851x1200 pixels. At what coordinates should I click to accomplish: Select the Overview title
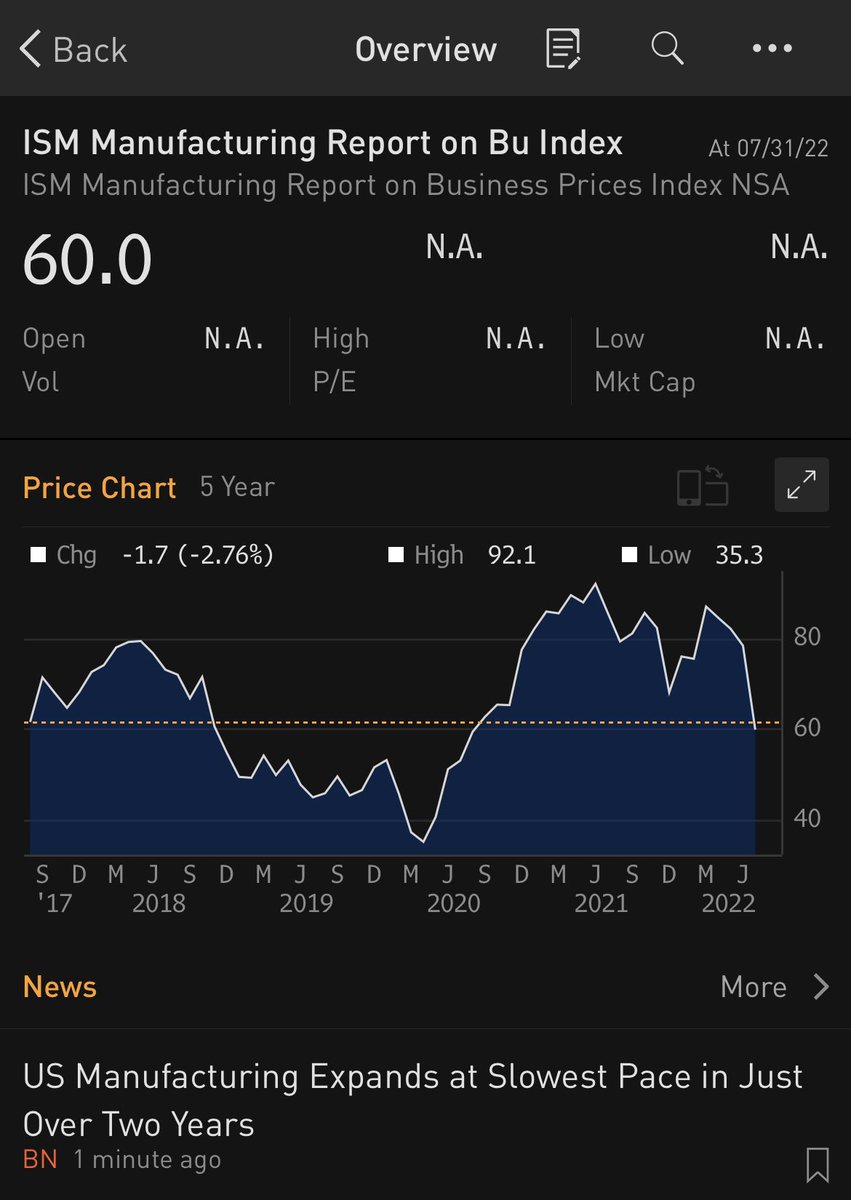coord(426,49)
